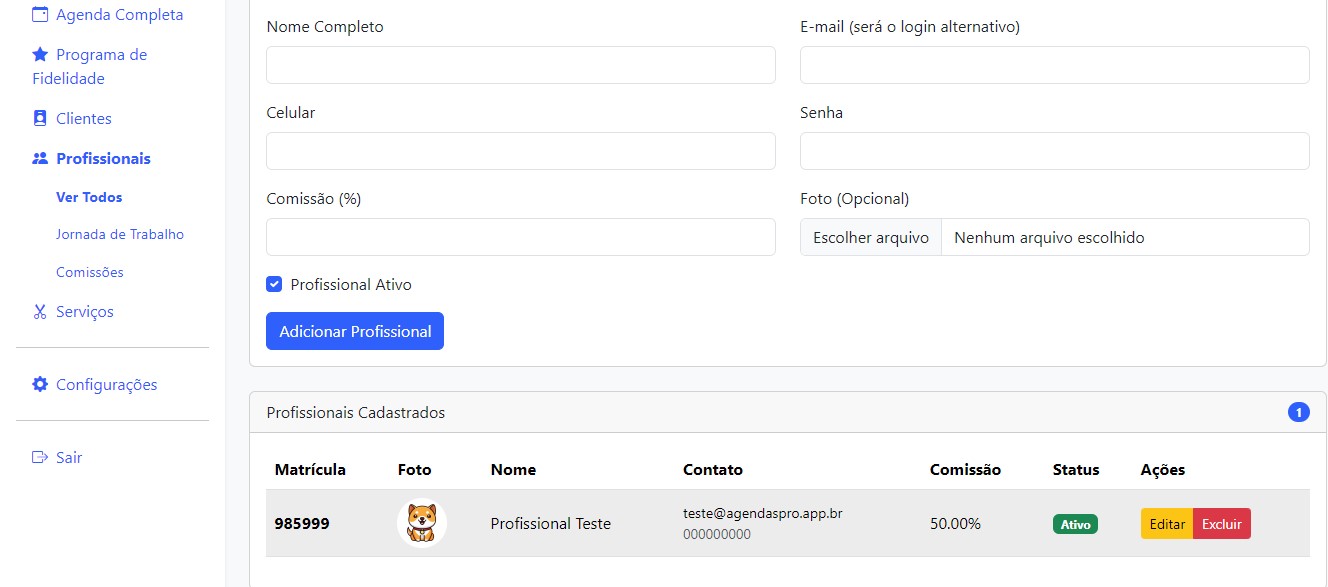
Task: Uncheck the Profissional Ativo checkbox
Action: [x=273, y=284]
